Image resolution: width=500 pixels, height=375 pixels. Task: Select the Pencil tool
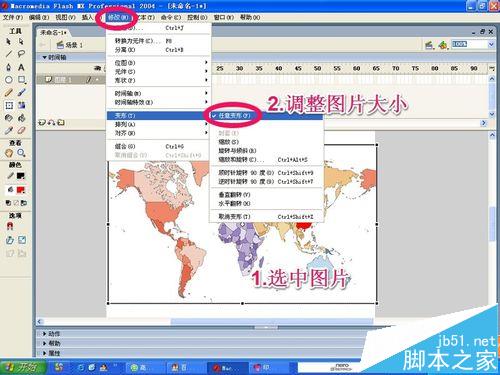pos(9,92)
